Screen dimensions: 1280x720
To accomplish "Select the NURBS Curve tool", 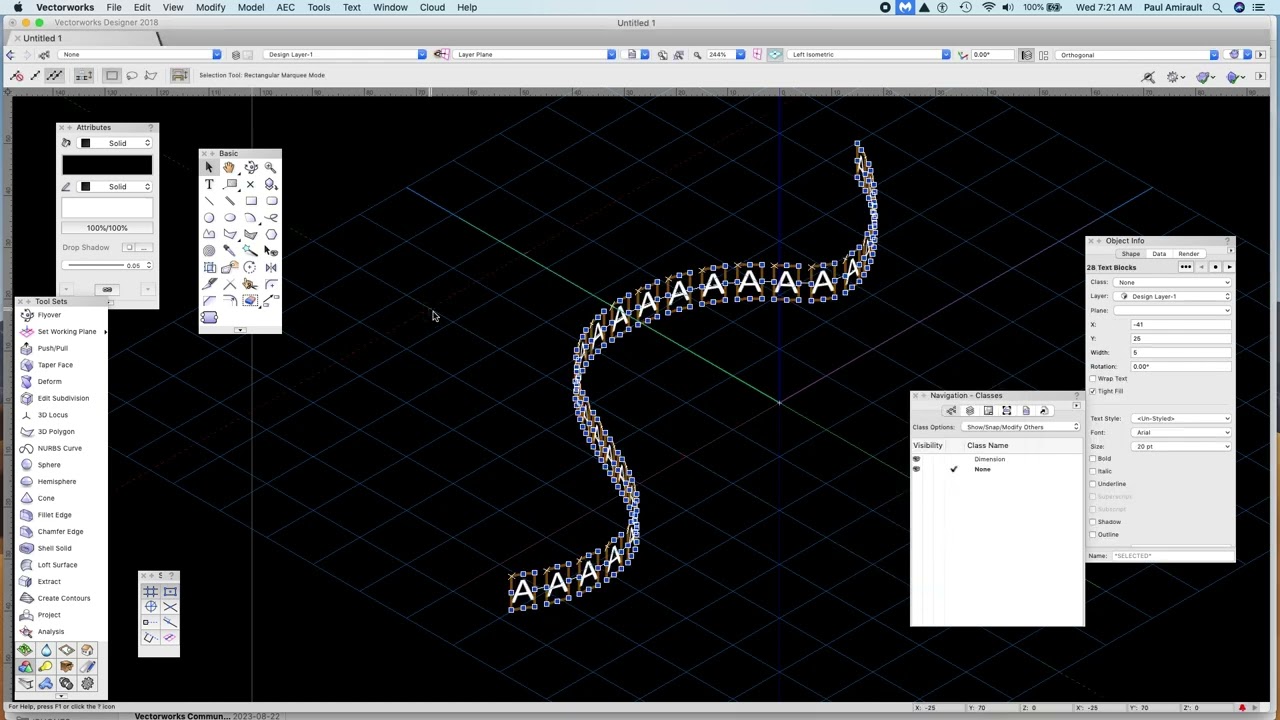I will click(x=59, y=448).
